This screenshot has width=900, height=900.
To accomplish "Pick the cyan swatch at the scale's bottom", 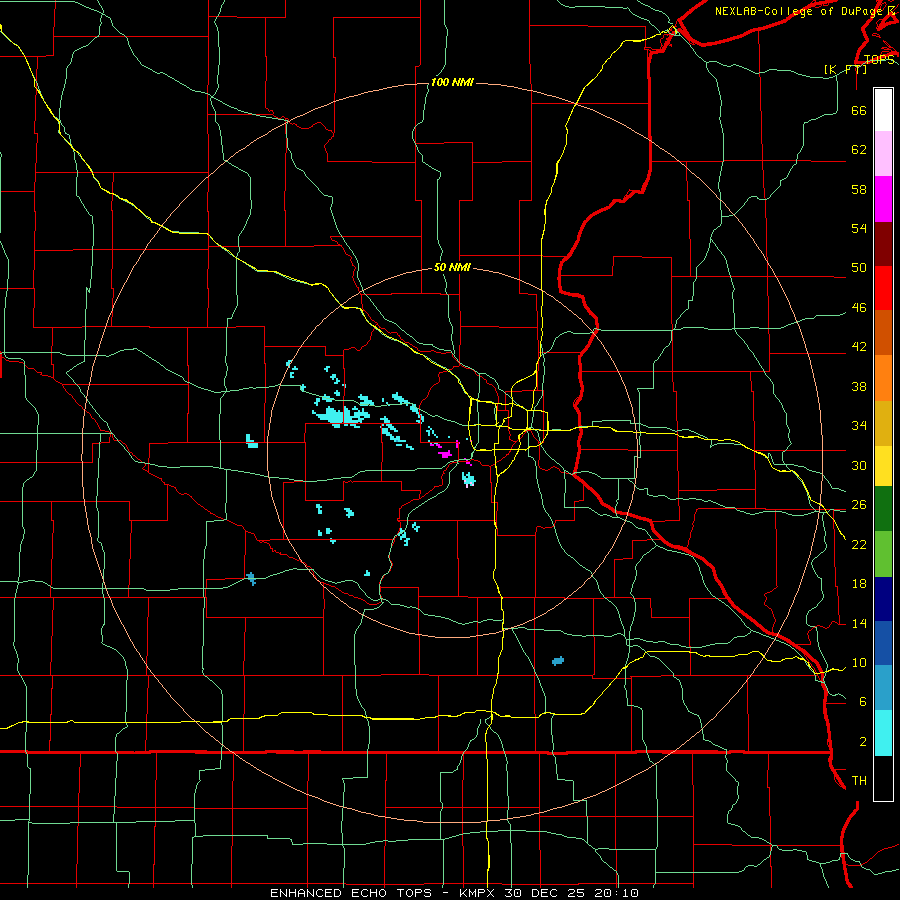I will [883, 733].
